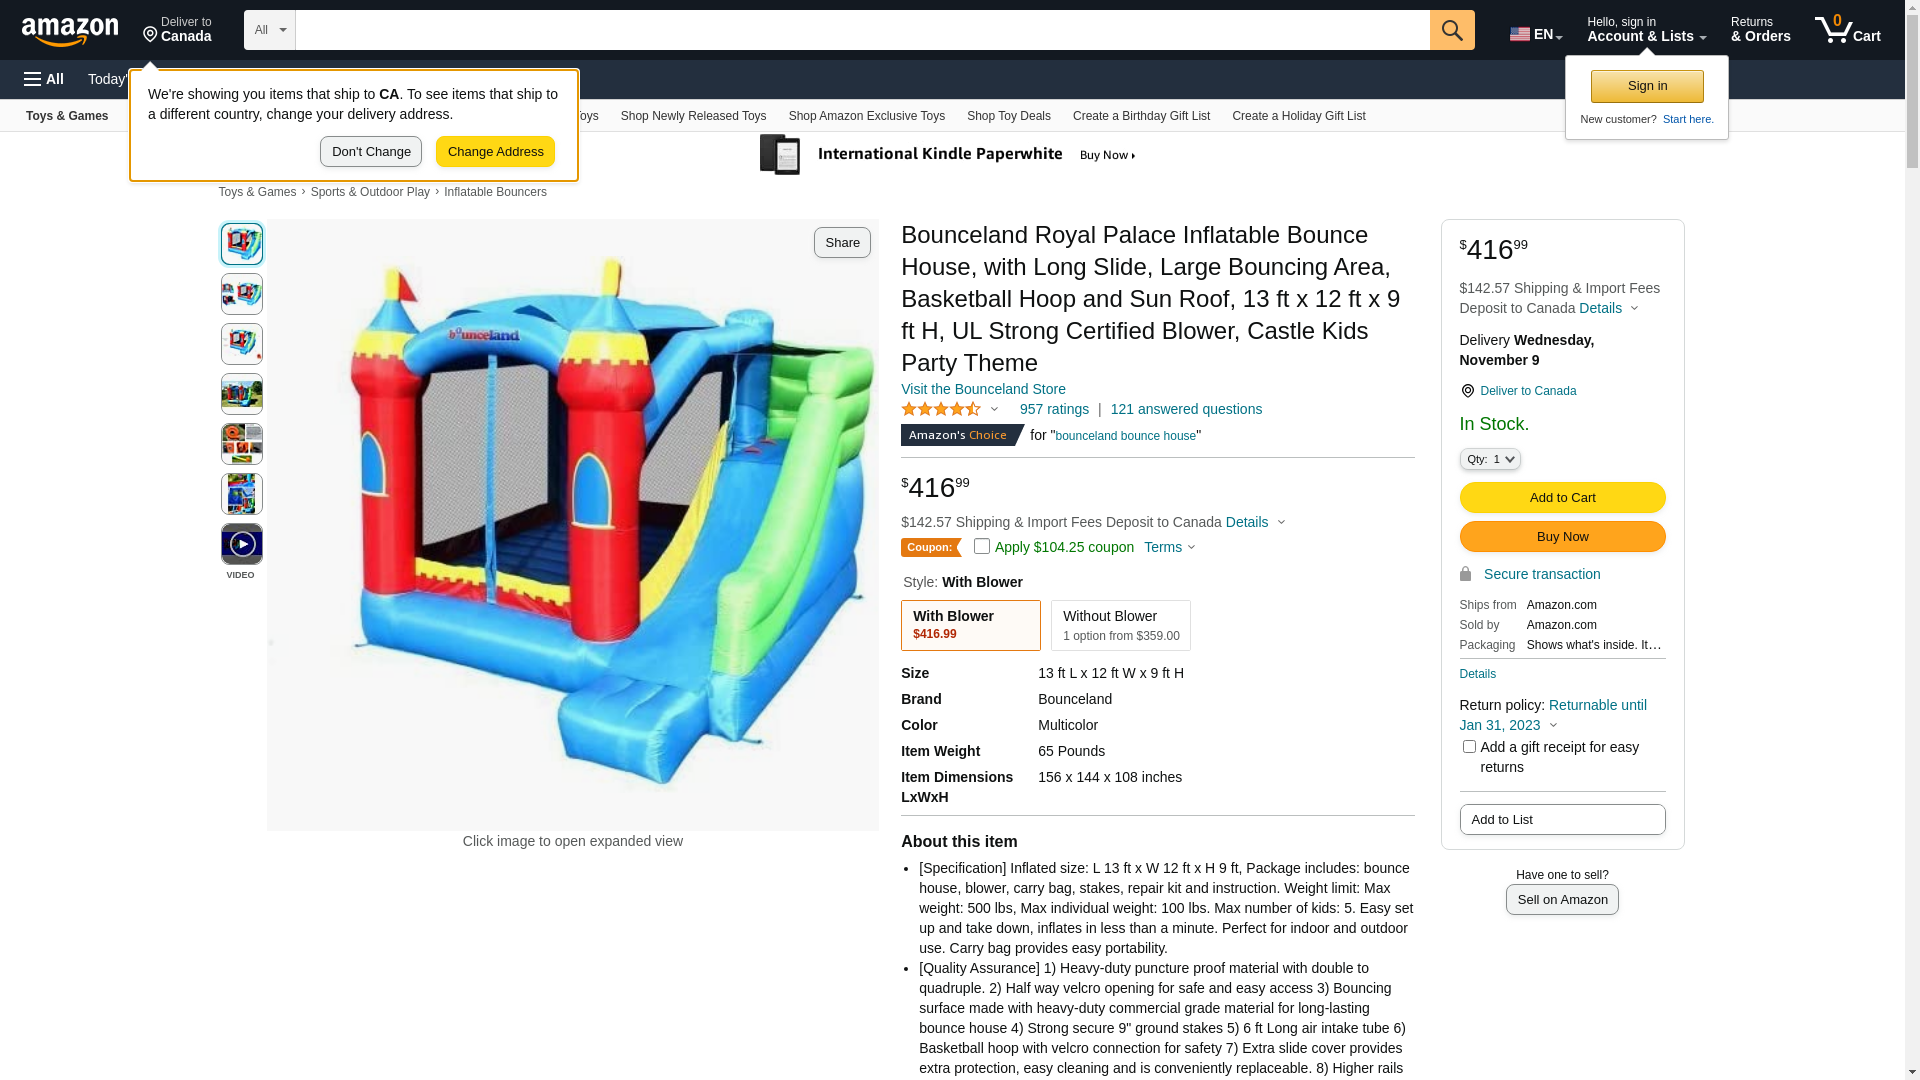The width and height of the screenshot is (1920, 1080).
Task: Click the star rating icons
Action: pos(941,409)
